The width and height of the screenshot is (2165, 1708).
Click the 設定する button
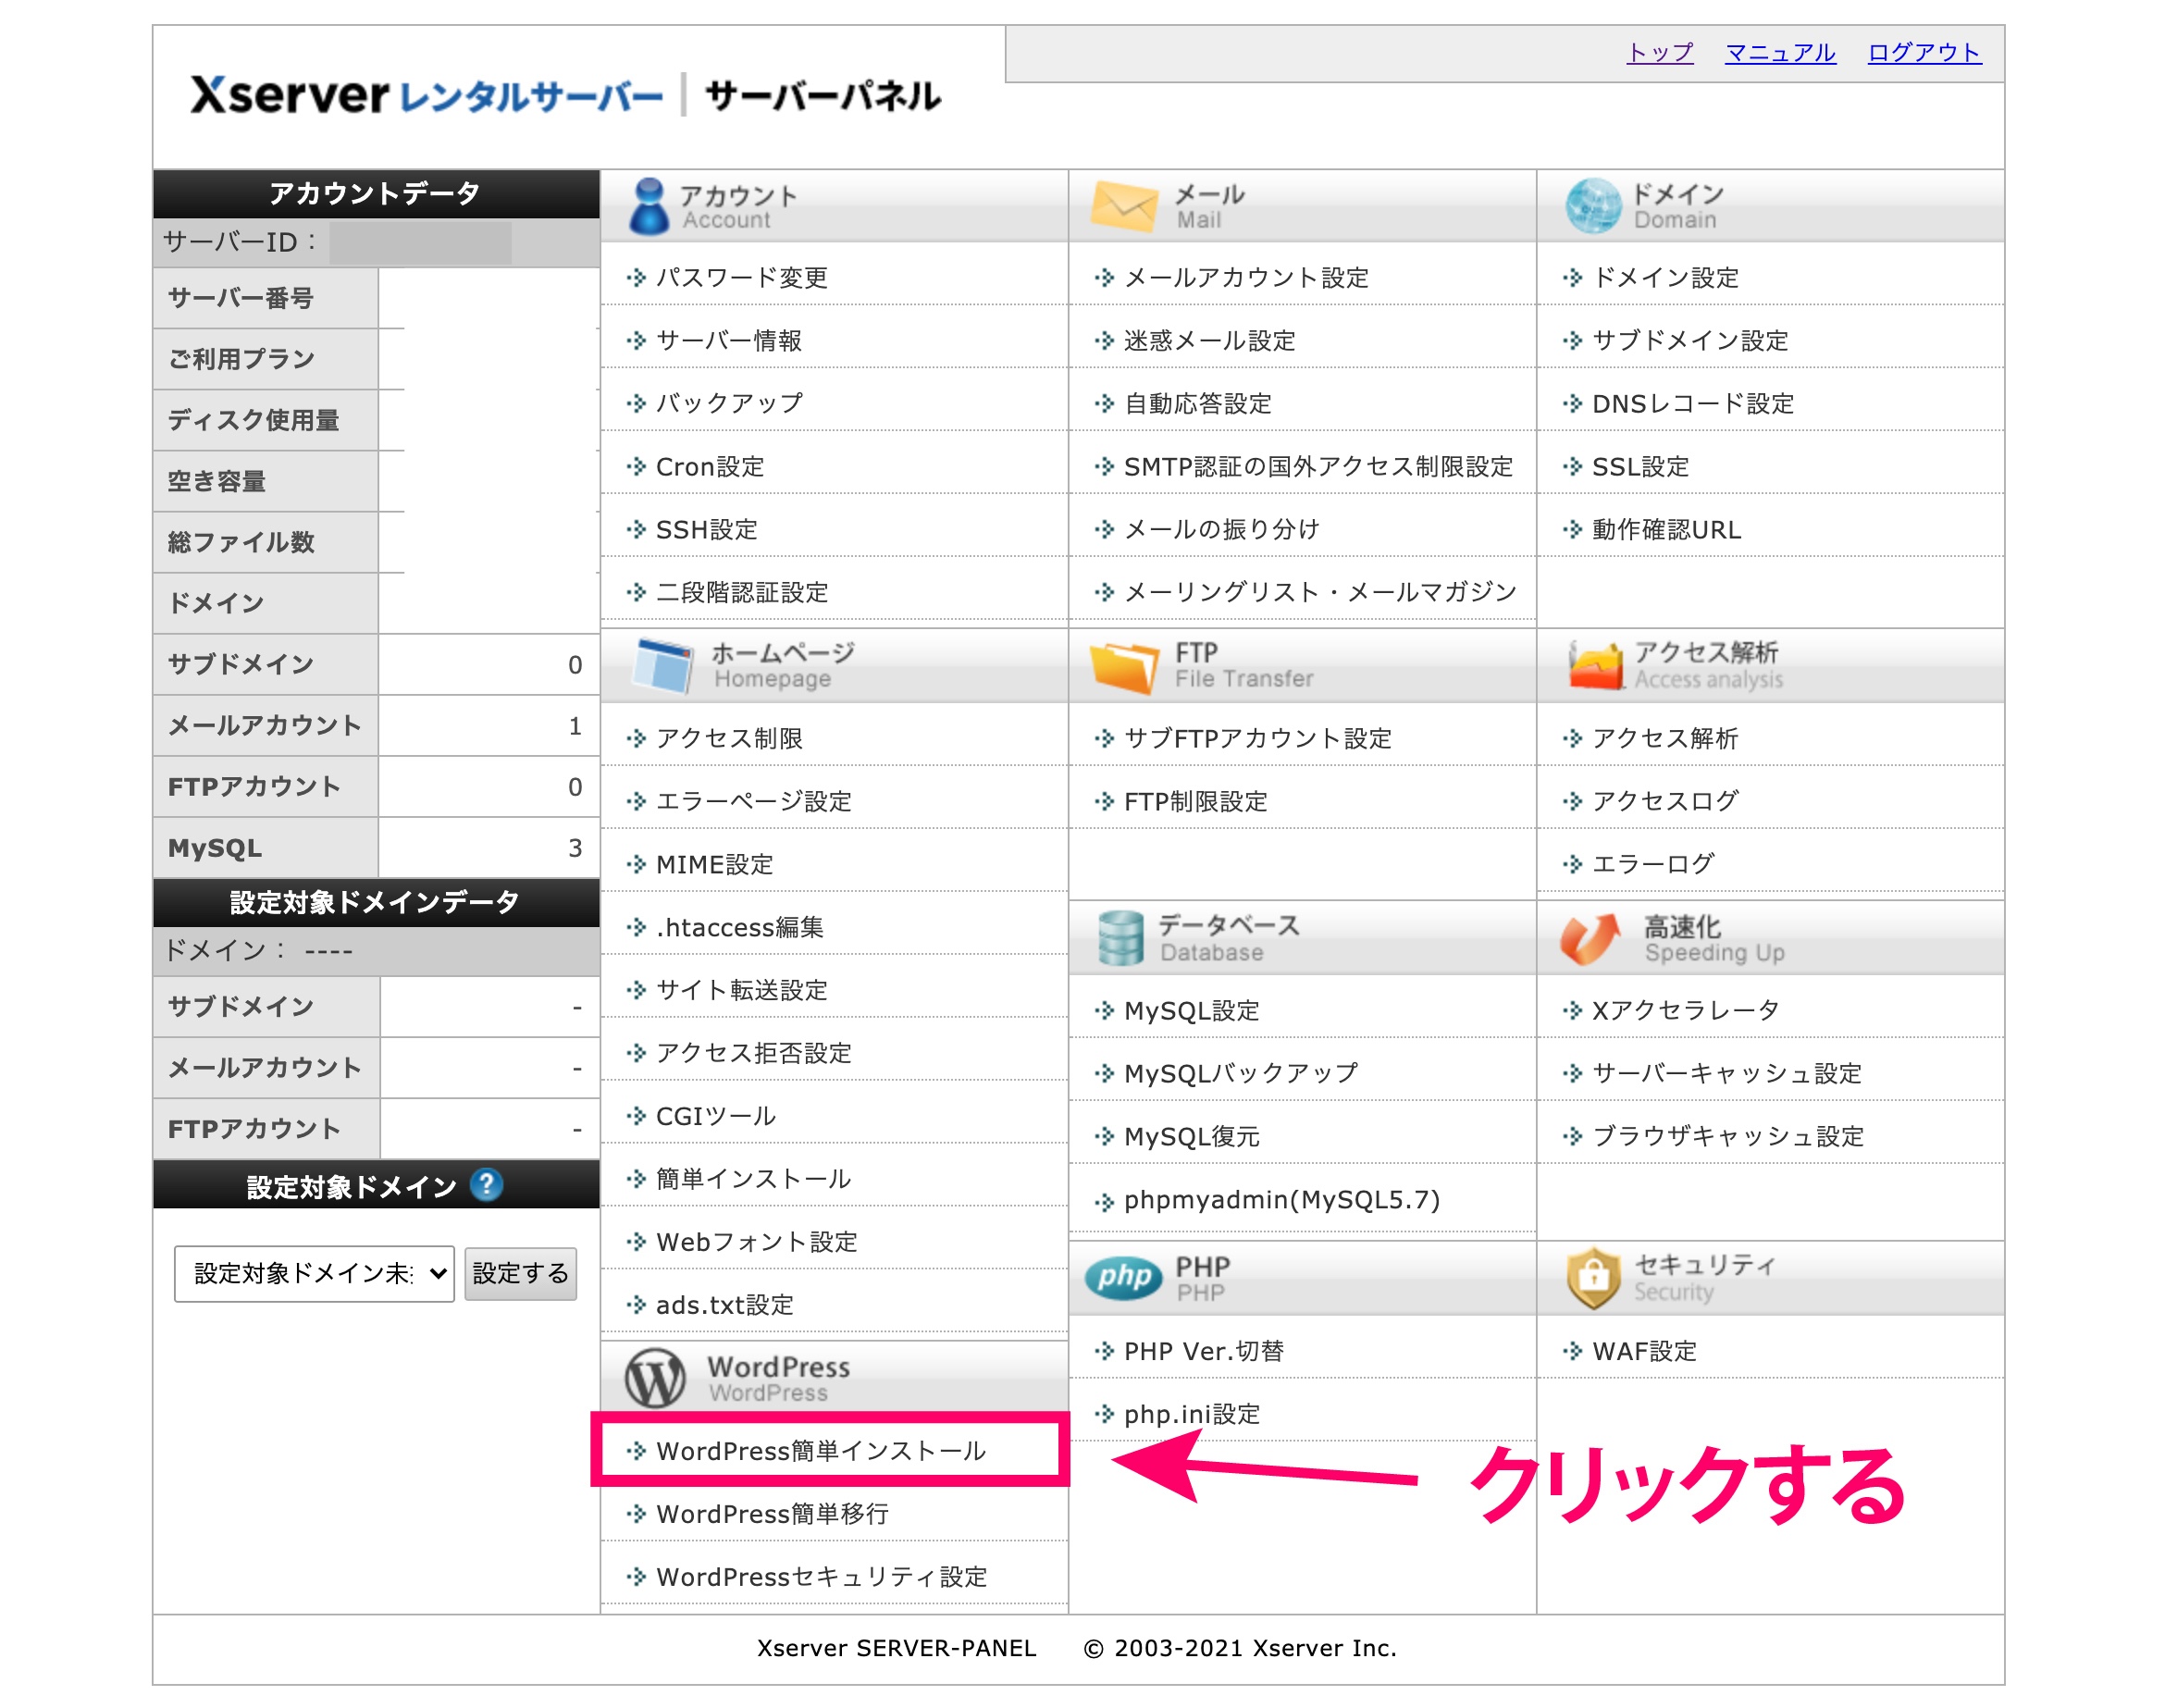521,1273
